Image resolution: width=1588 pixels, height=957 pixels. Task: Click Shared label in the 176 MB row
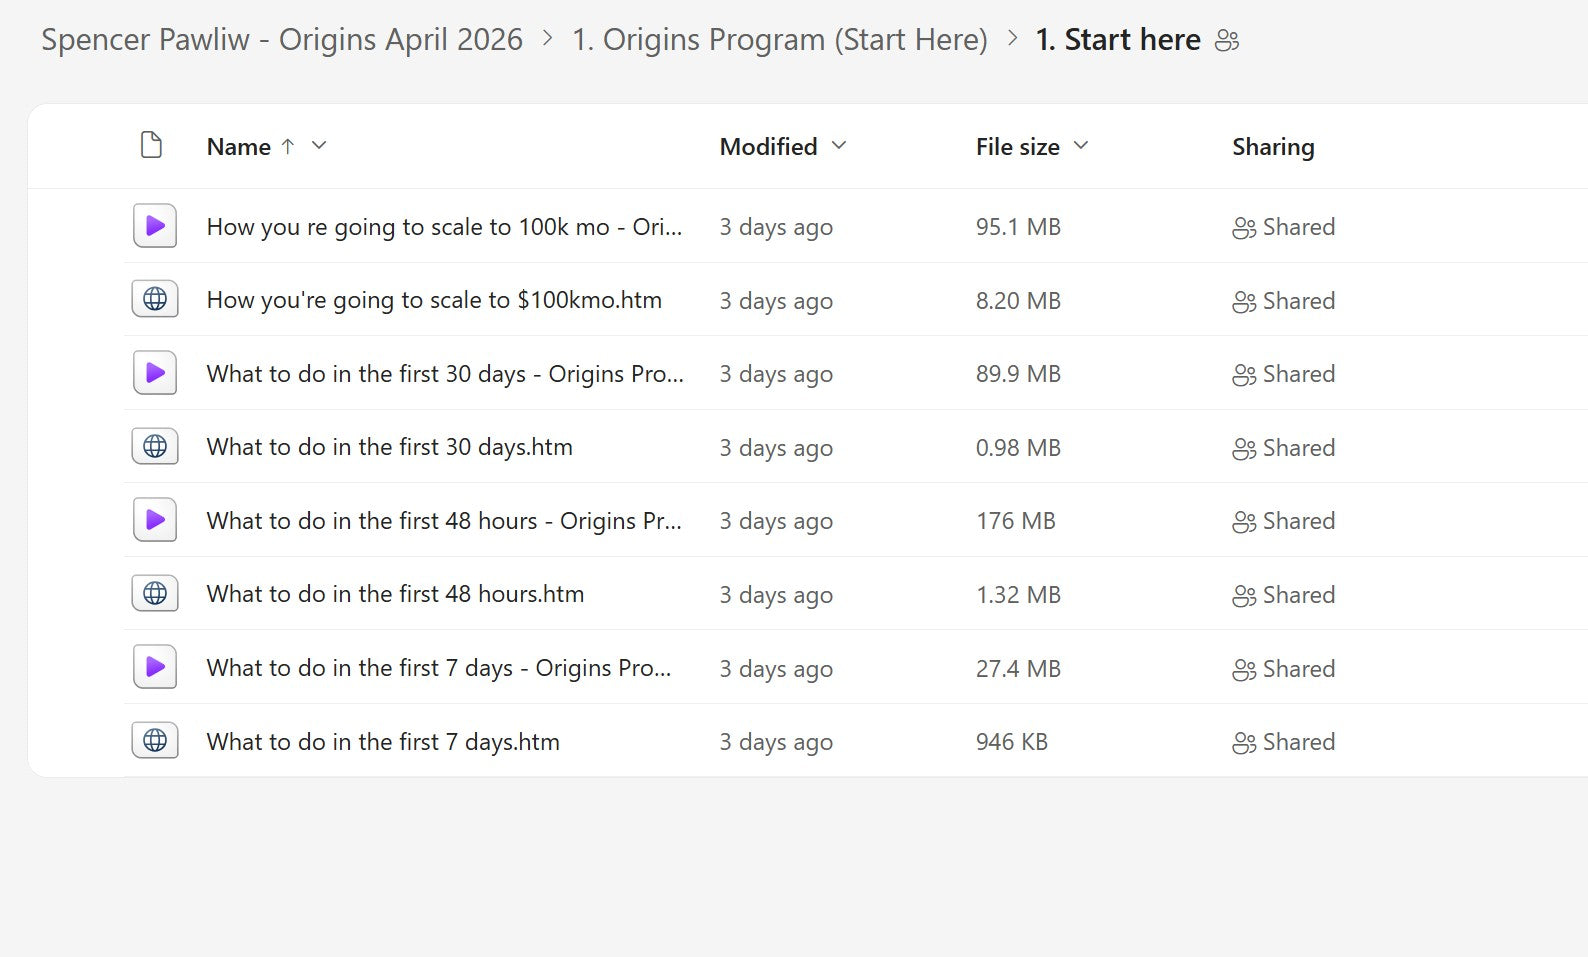pos(1298,521)
